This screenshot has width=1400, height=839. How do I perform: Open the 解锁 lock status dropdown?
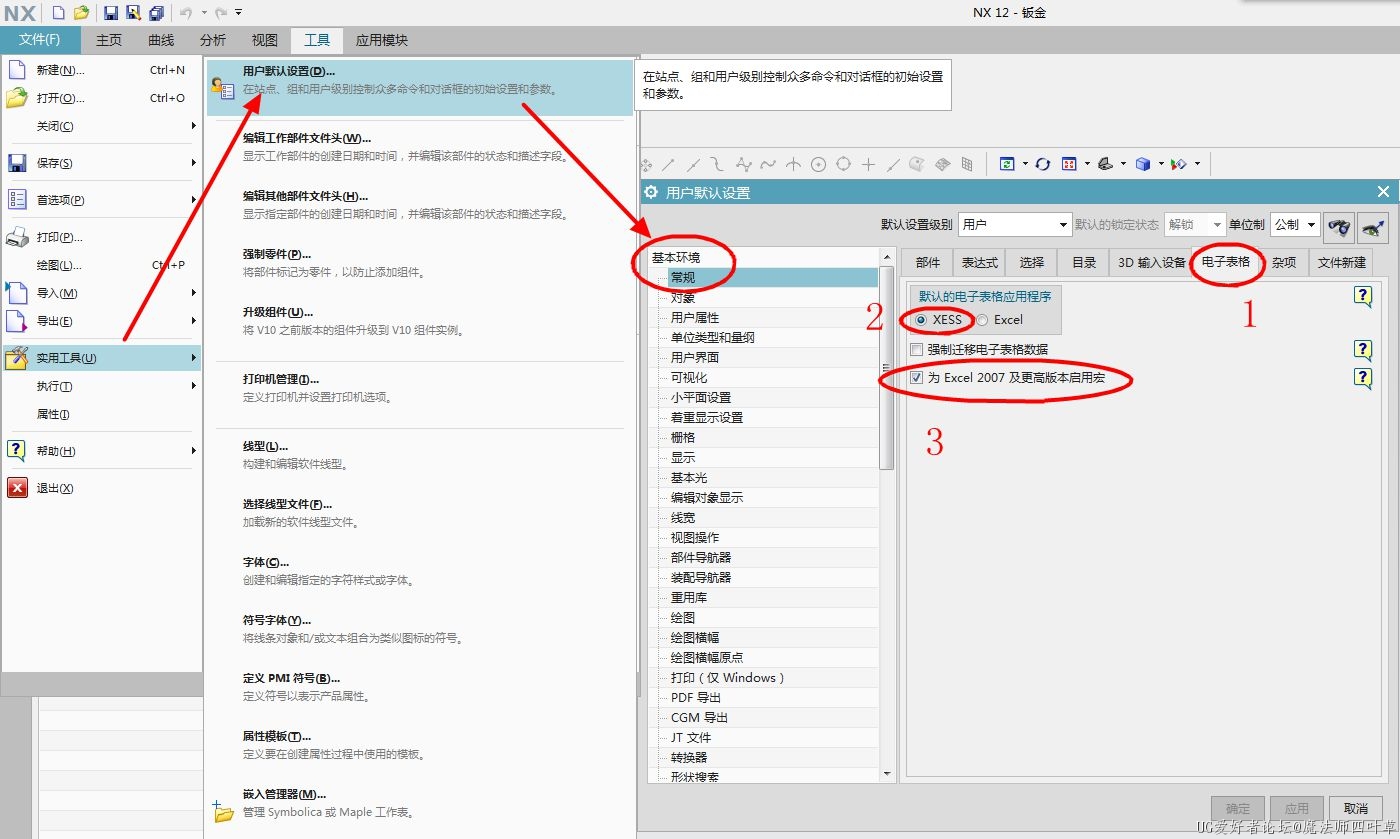(x=1194, y=225)
